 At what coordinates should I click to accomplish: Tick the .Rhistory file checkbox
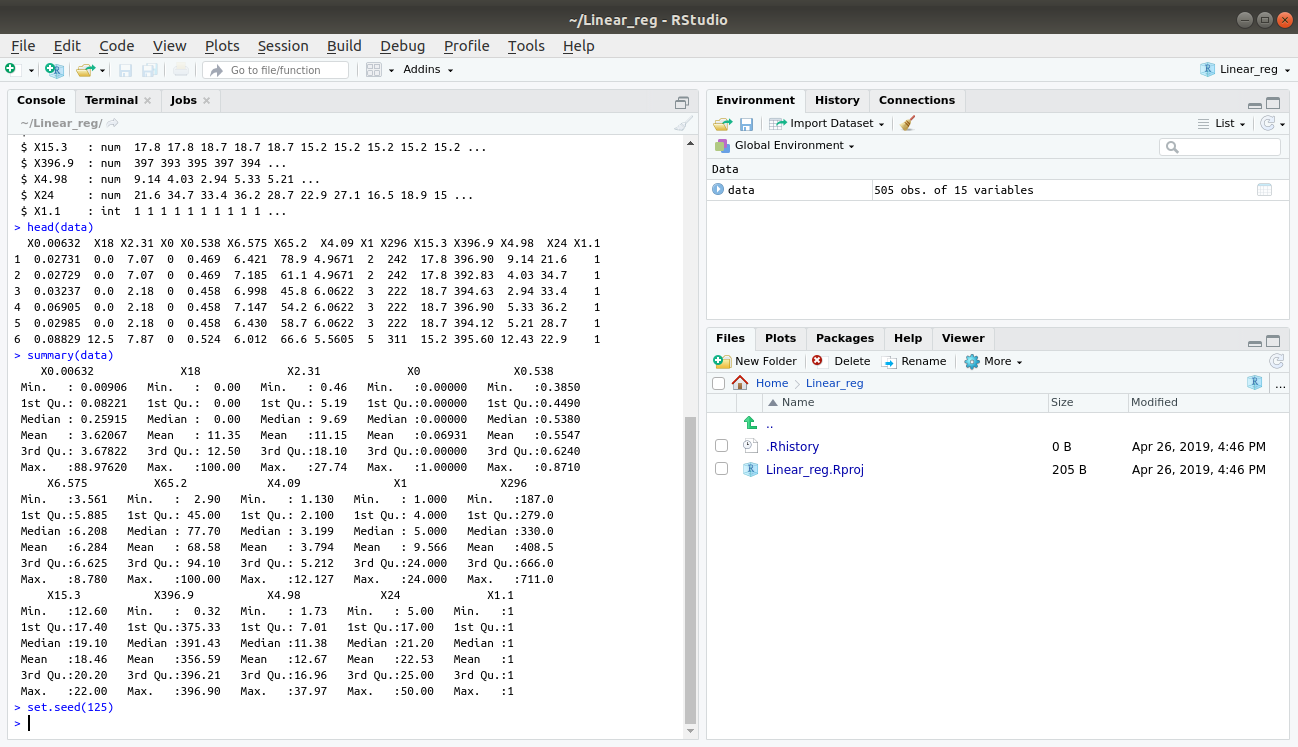721,446
